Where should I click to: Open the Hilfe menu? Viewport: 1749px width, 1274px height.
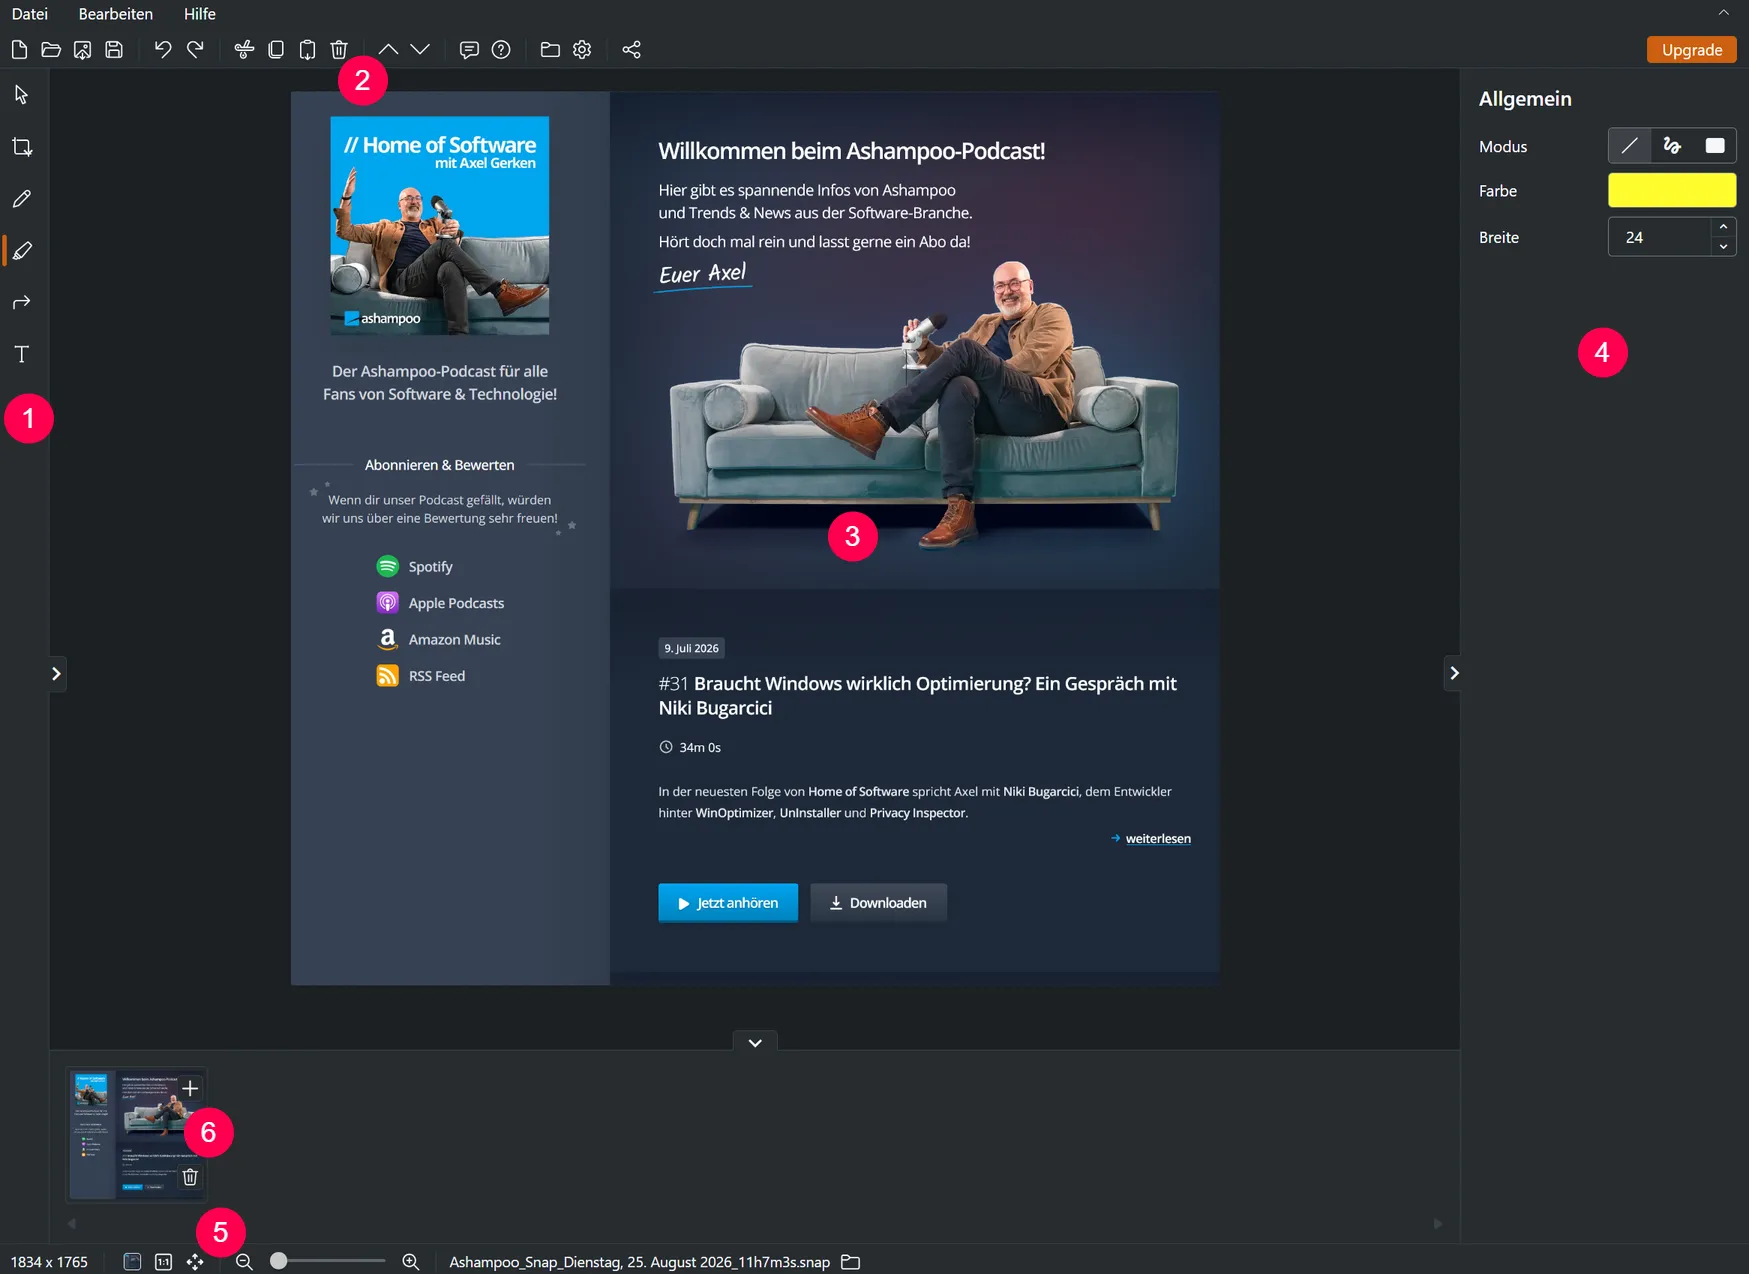(x=200, y=14)
